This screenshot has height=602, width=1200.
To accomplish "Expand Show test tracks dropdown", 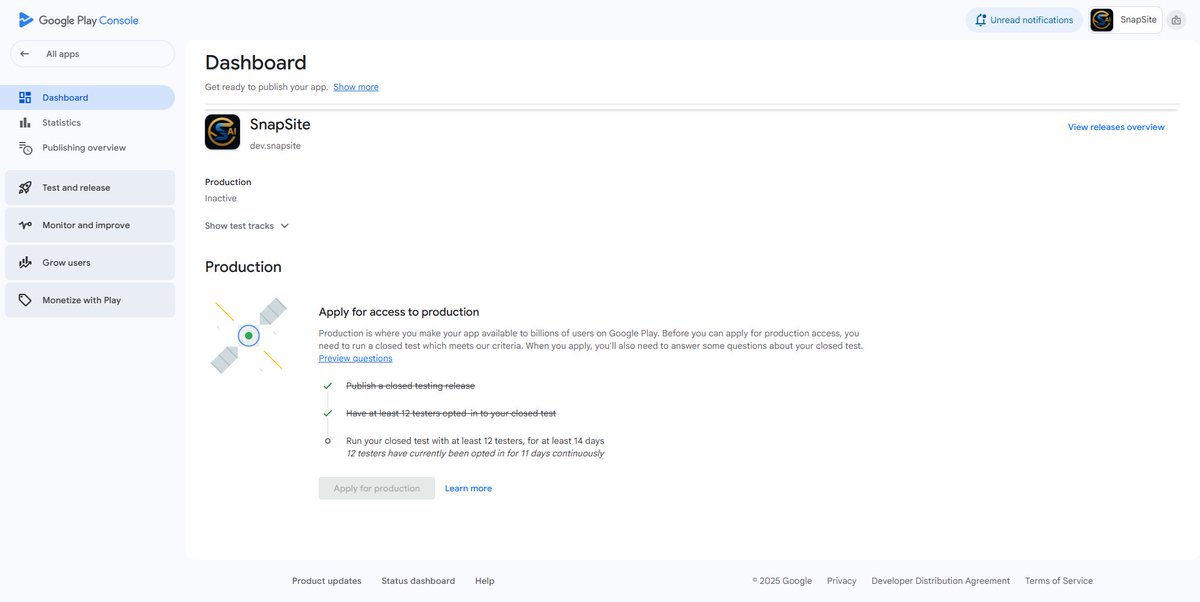I will click(247, 226).
